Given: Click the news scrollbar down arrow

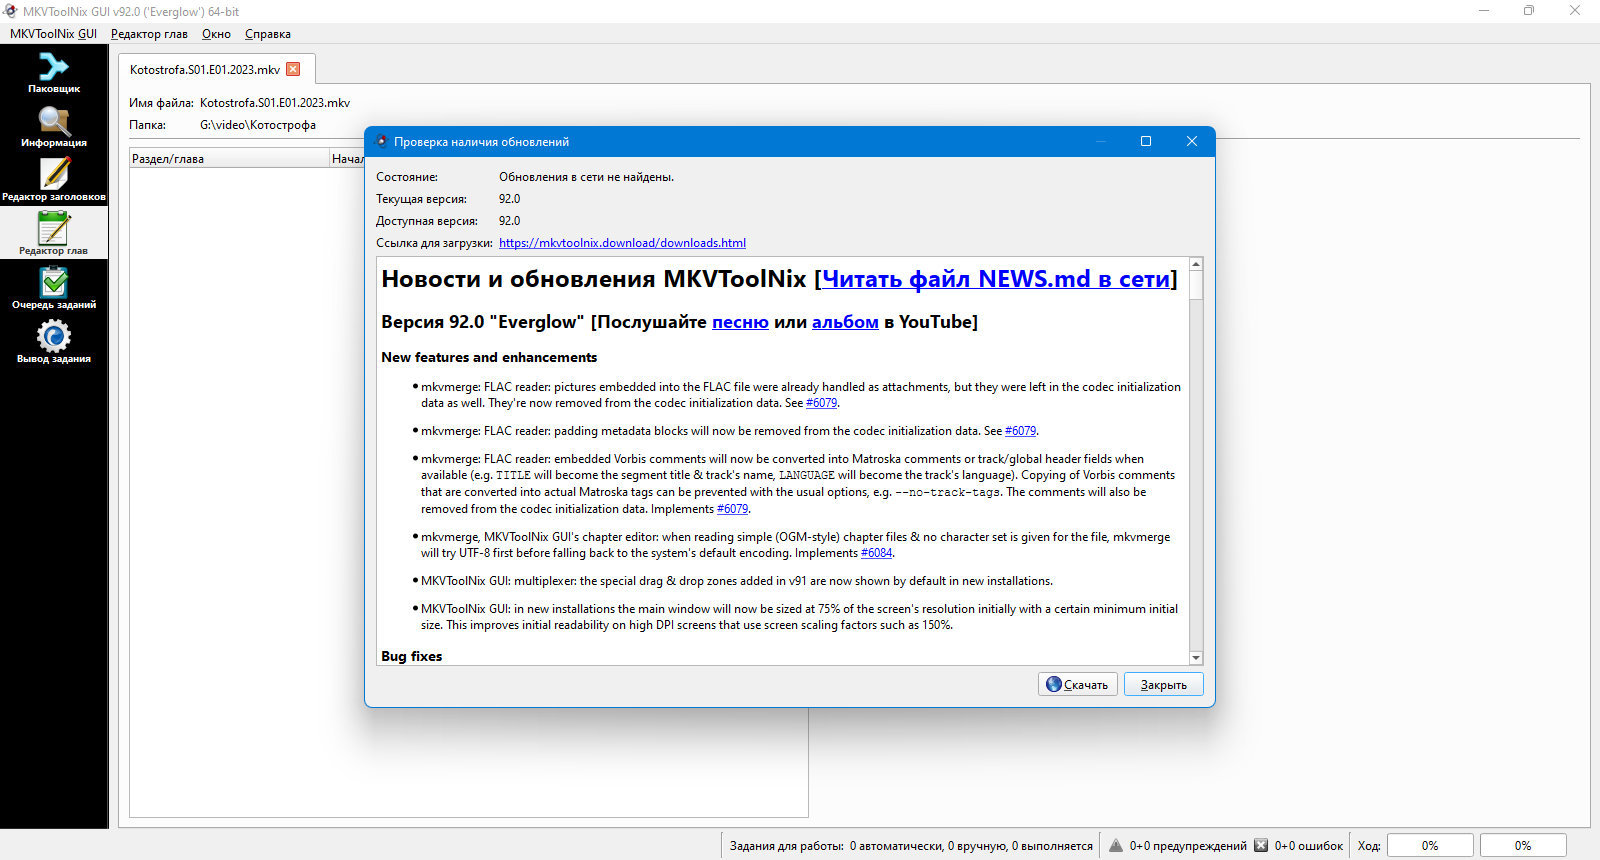Looking at the screenshot, I should (1196, 658).
